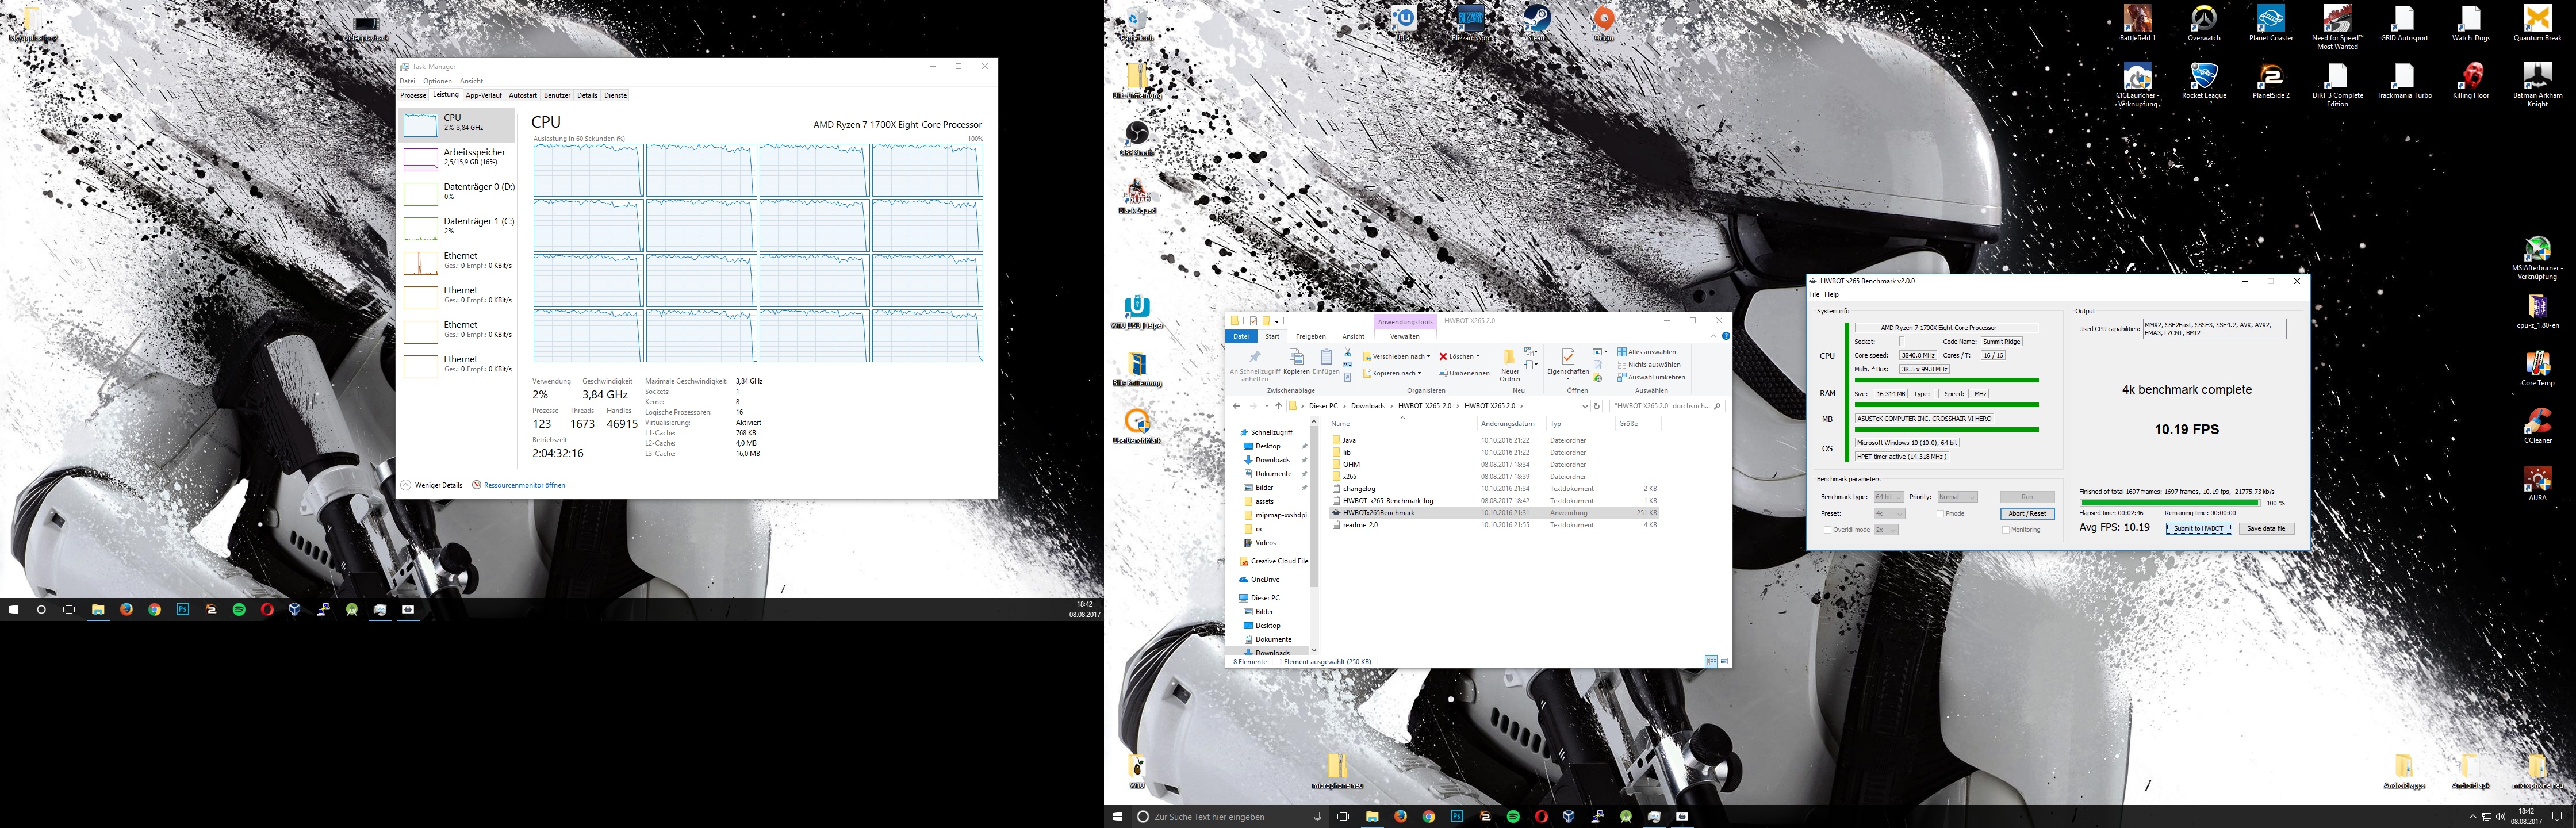Click the scissors cut icon in Explorer ribbon

[1348, 352]
